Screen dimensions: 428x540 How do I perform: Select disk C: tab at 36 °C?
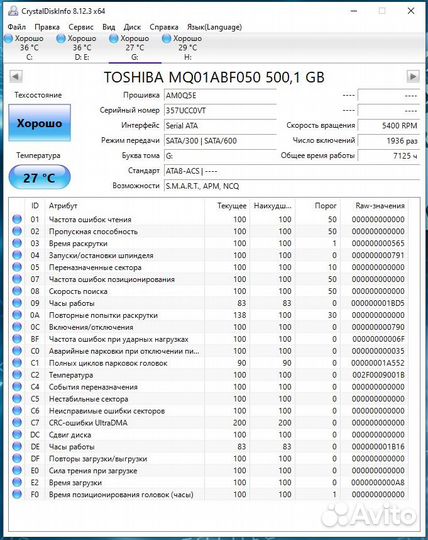pyautogui.click(x=29, y=48)
